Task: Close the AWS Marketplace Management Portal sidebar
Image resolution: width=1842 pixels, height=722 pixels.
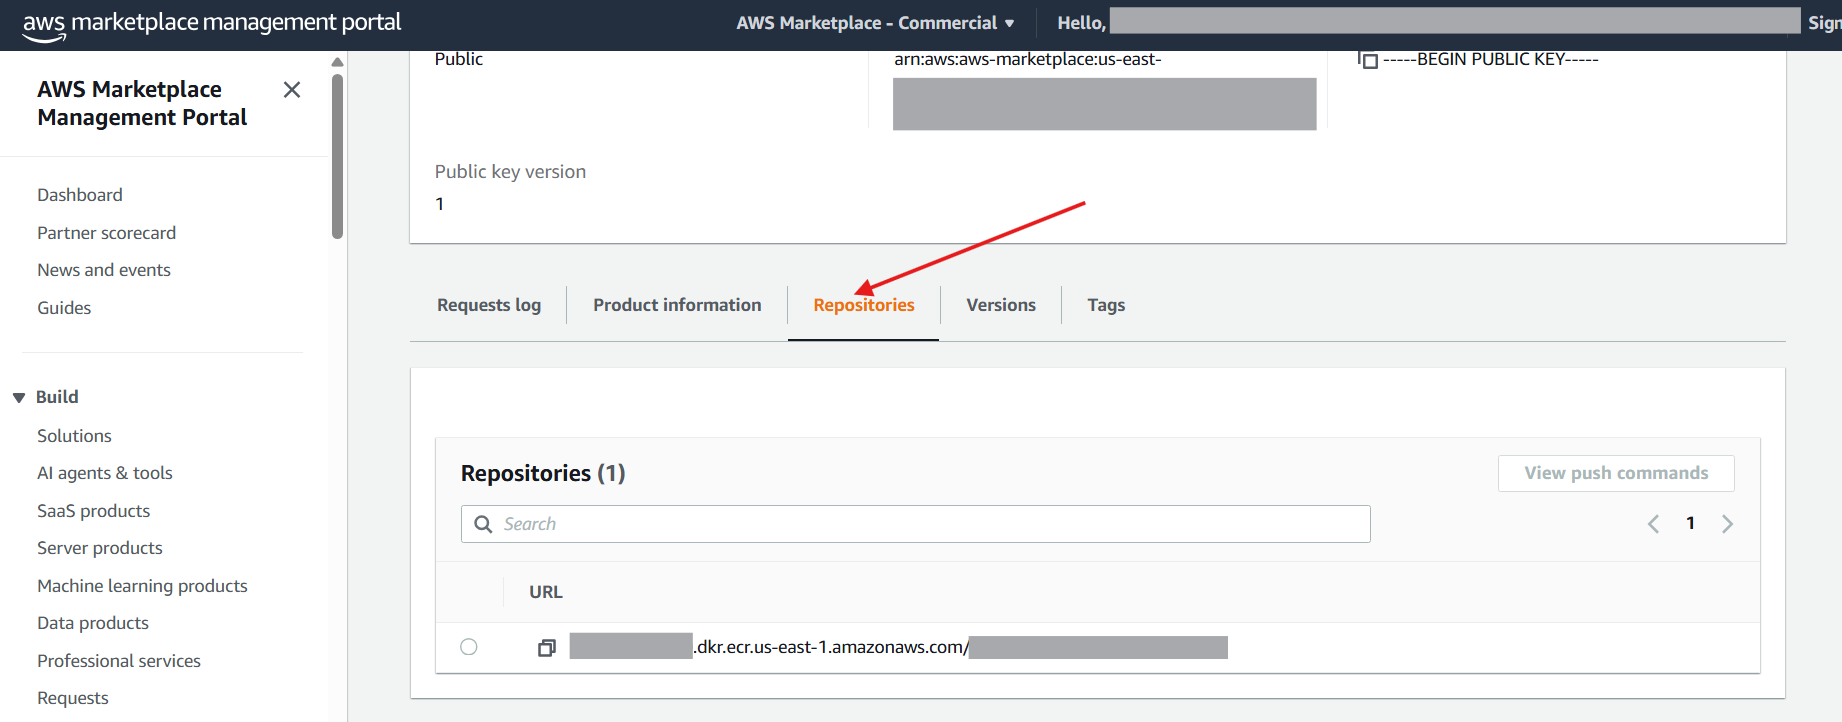Action: click(x=292, y=90)
